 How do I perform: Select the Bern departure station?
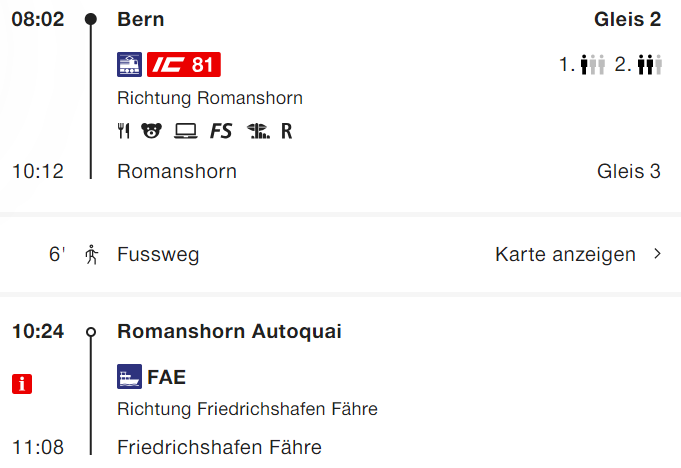click(x=141, y=19)
